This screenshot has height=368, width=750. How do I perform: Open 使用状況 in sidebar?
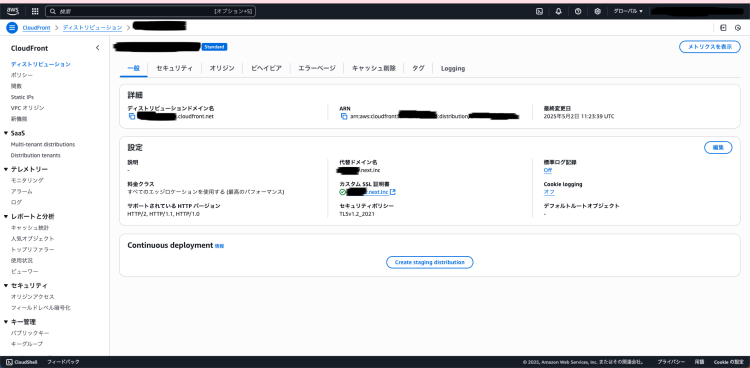(22, 260)
